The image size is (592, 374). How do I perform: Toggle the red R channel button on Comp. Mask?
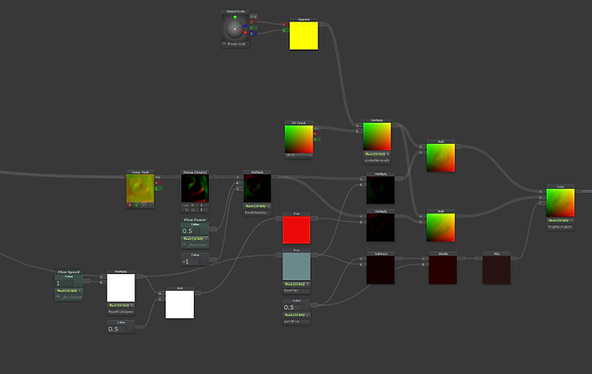coord(130,205)
